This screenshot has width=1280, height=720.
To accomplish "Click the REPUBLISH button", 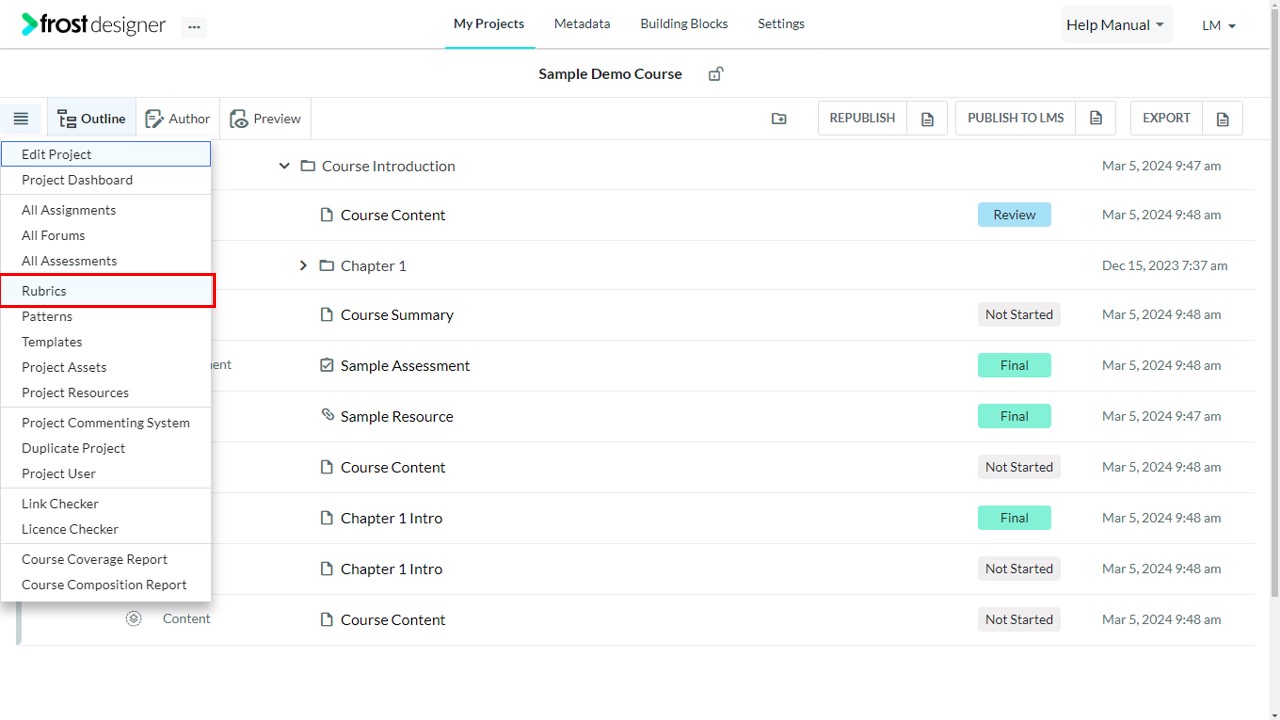I will point(863,118).
